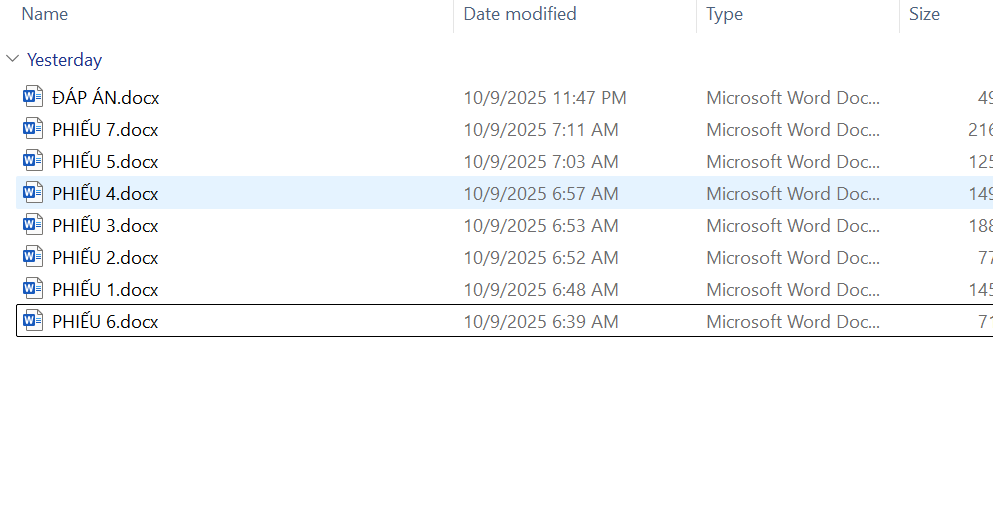Click the Word icon beside PHIẾU 6.docx

point(33,321)
